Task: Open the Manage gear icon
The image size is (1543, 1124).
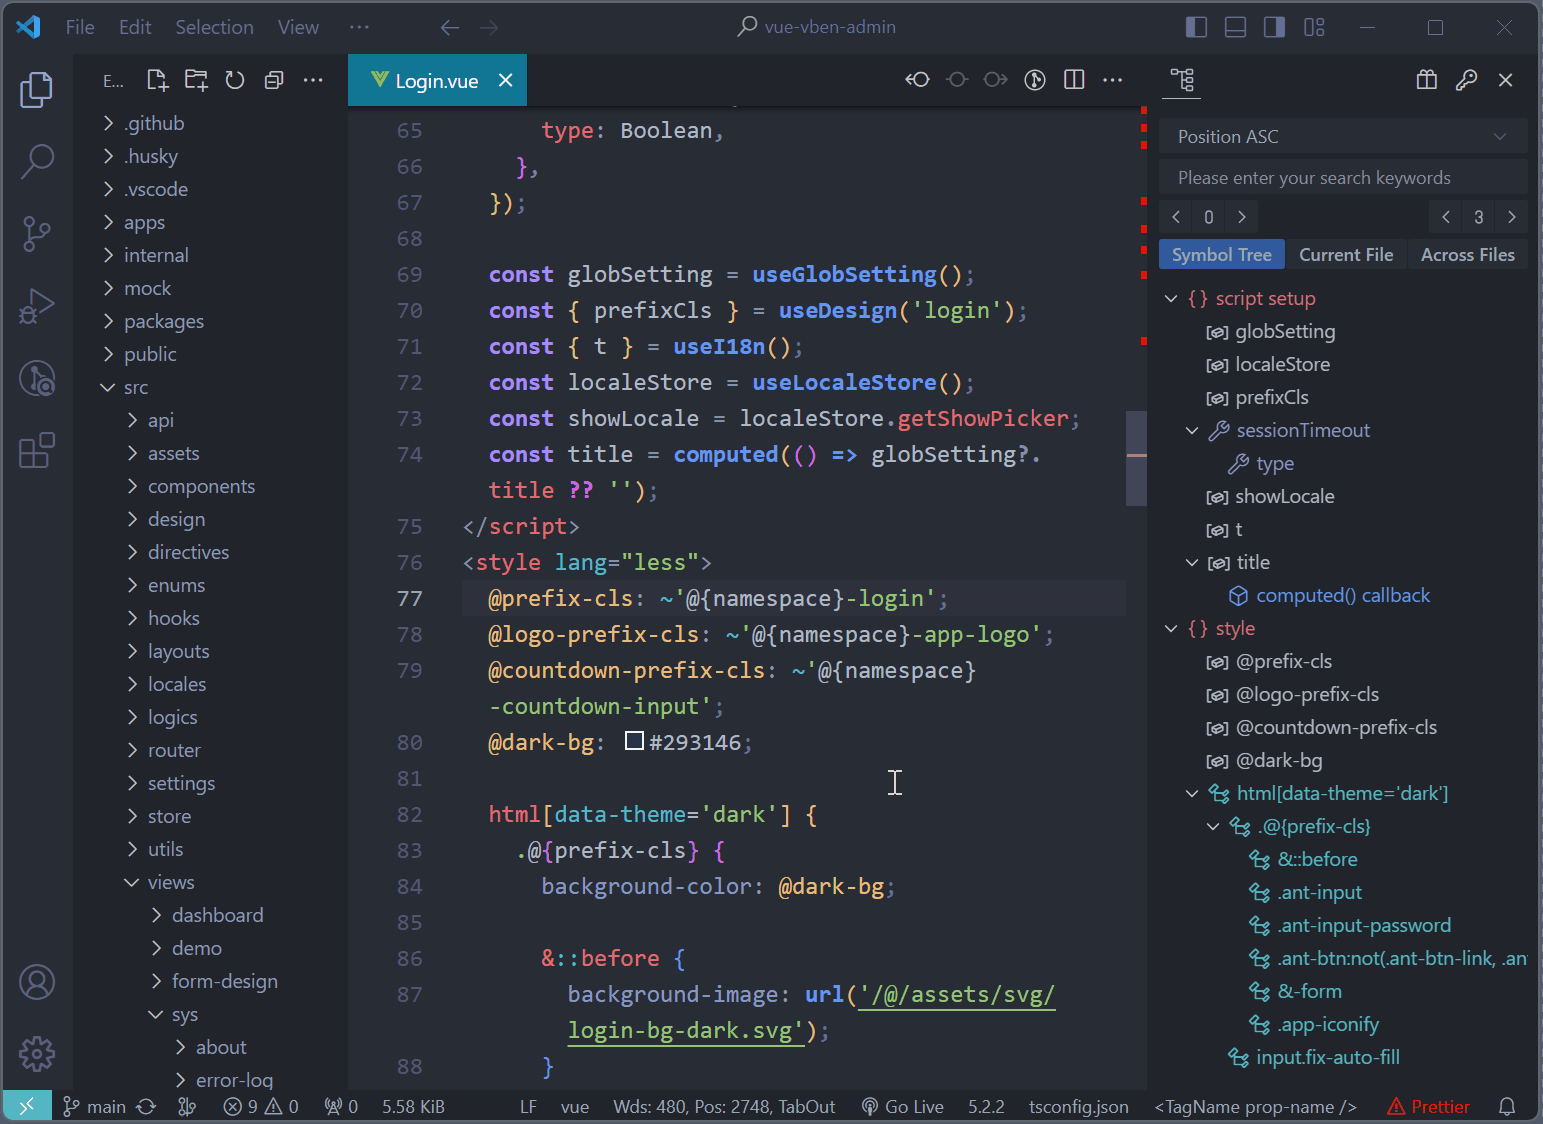Action: point(37,1053)
